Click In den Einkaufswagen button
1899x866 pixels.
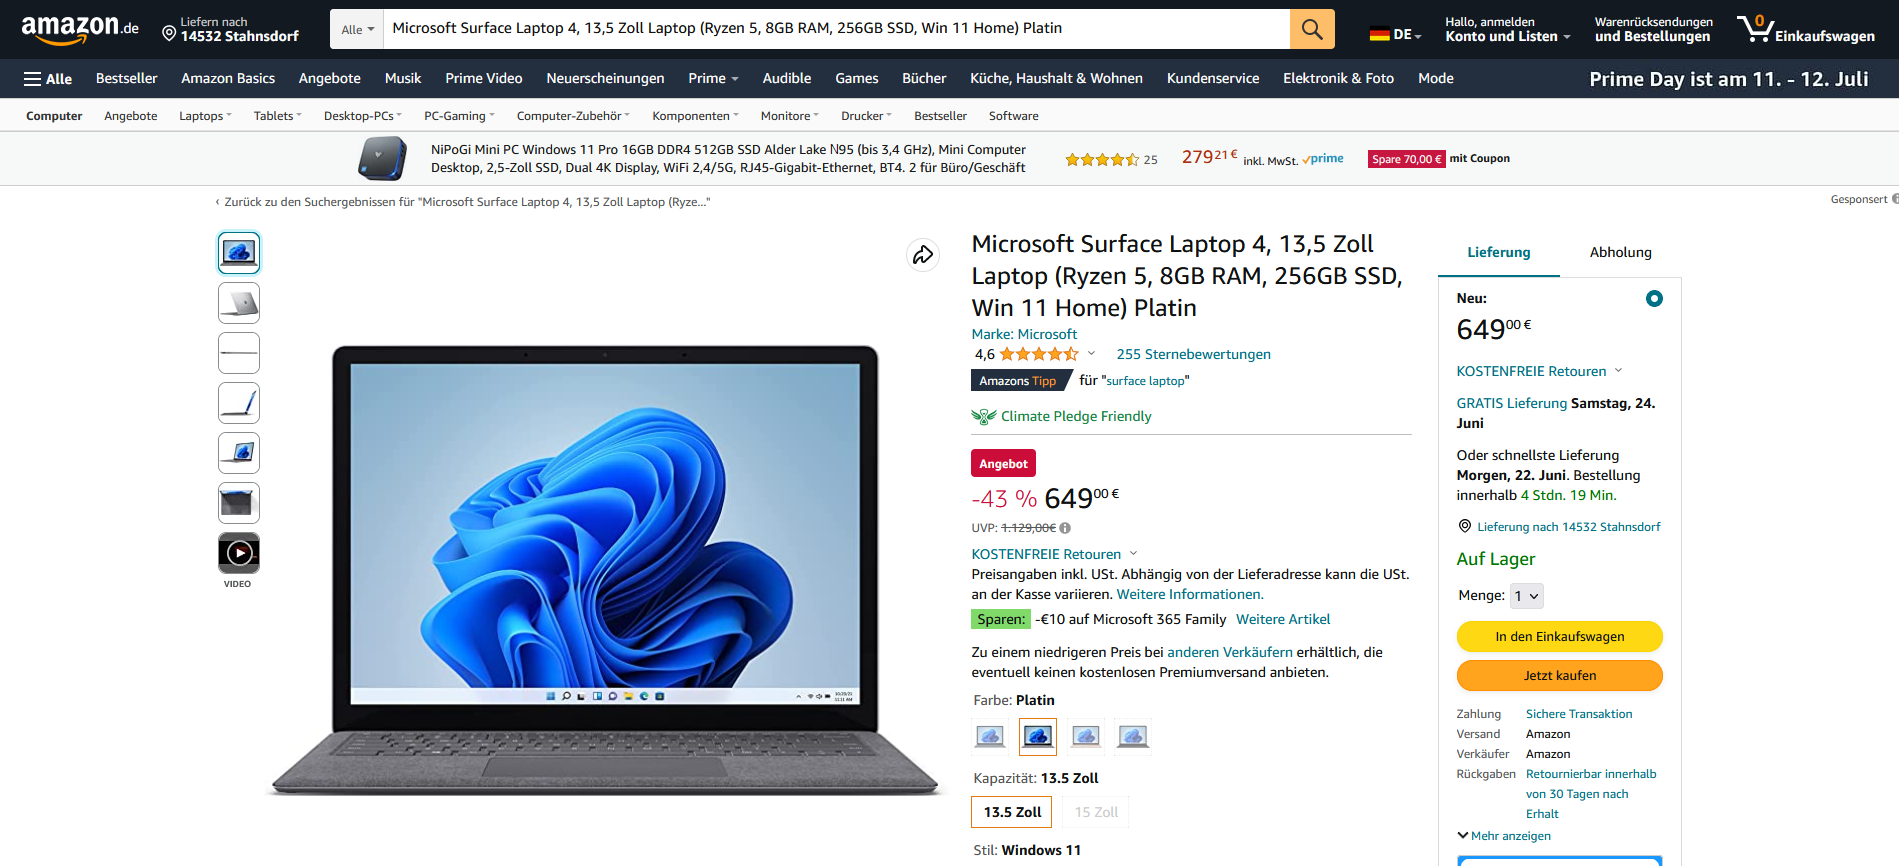click(1559, 636)
